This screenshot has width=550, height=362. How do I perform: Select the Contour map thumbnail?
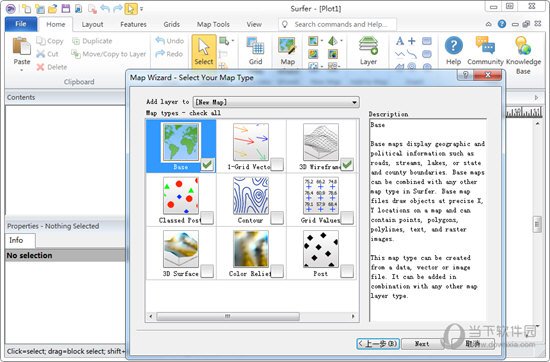251,196
